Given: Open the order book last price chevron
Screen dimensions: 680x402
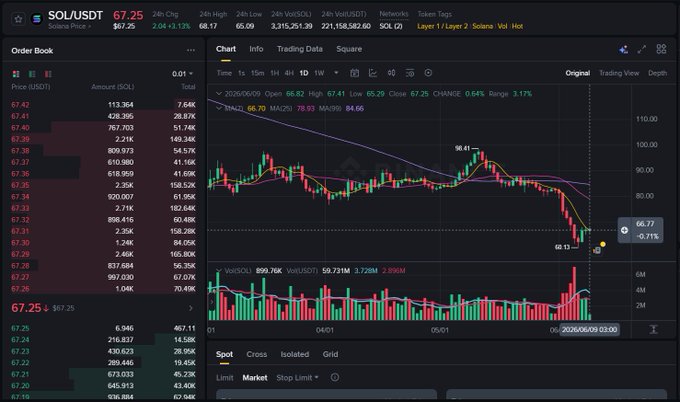Looking at the screenshot, I should tap(191, 308).
